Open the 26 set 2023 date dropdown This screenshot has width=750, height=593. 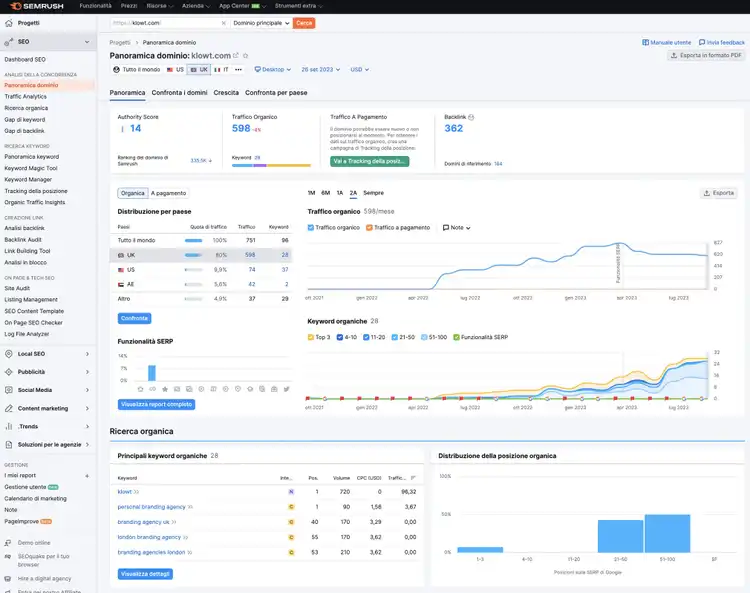[x=320, y=70]
